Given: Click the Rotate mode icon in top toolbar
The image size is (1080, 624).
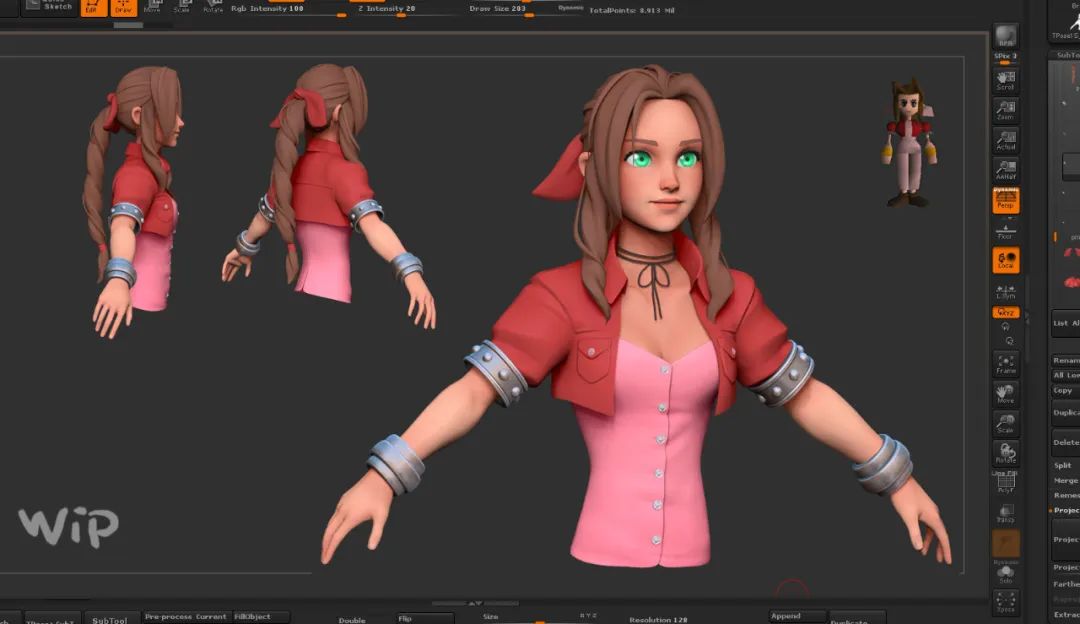Looking at the screenshot, I should point(212,7).
